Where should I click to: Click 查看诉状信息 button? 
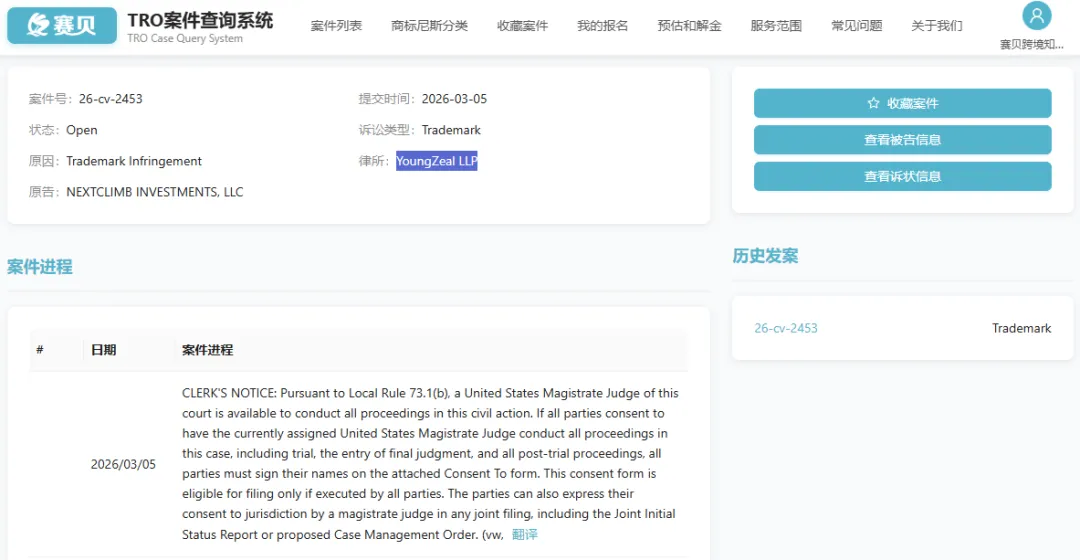click(x=902, y=176)
